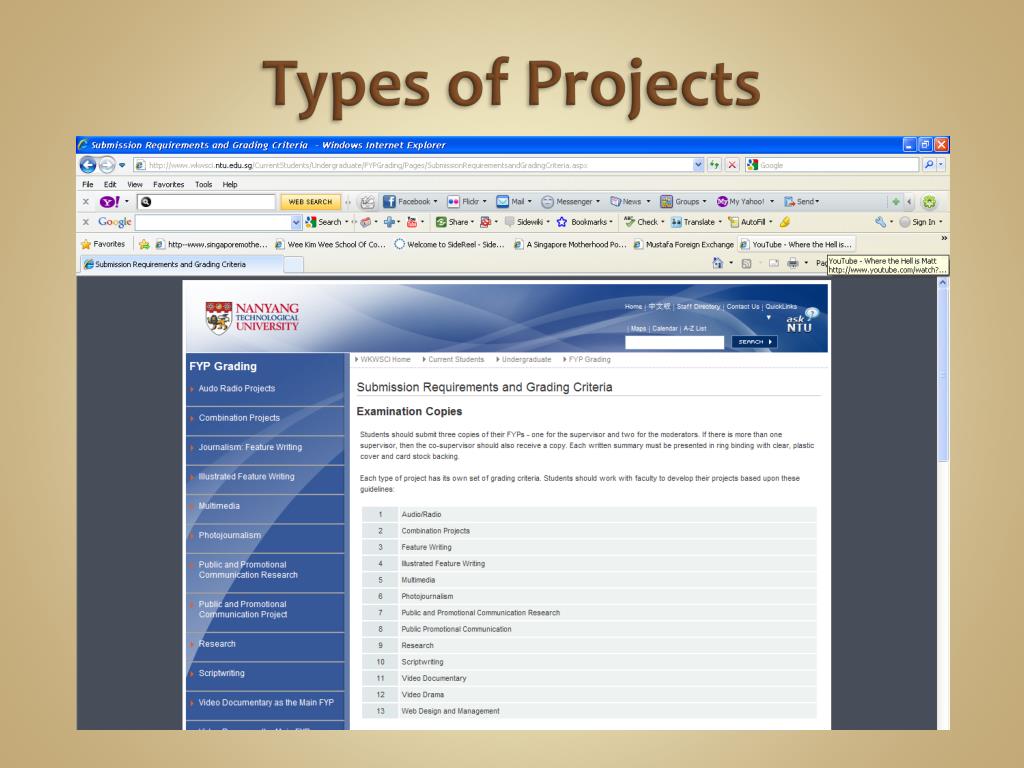This screenshot has width=1024, height=768.
Task: Open Facebook from the Yahoo toolbar
Action: pyautogui.click(x=409, y=202)
